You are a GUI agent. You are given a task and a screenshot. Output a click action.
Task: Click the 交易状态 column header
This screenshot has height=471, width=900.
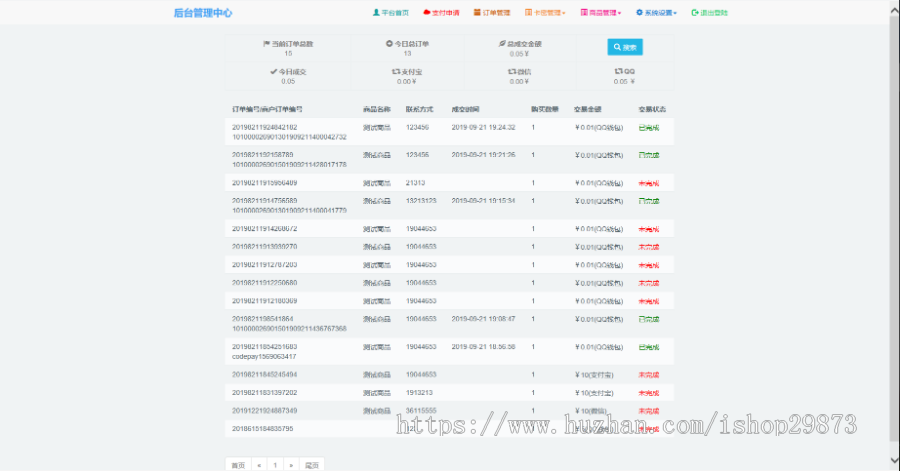pyautogui.click(x=652, y=109)
